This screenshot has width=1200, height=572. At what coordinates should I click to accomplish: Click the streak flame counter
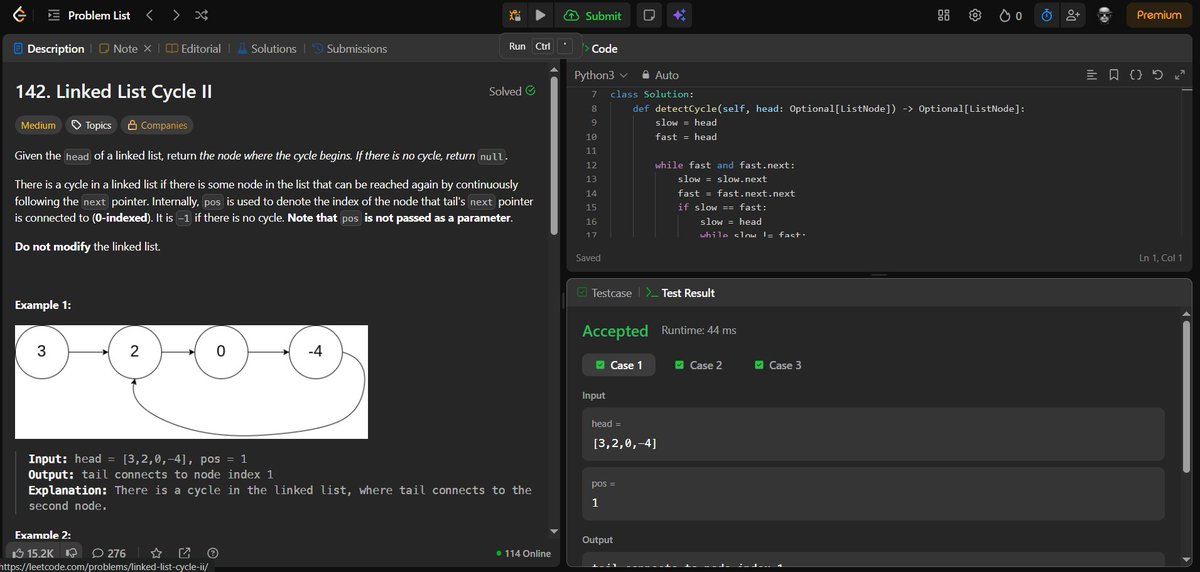pos(1010,15)
